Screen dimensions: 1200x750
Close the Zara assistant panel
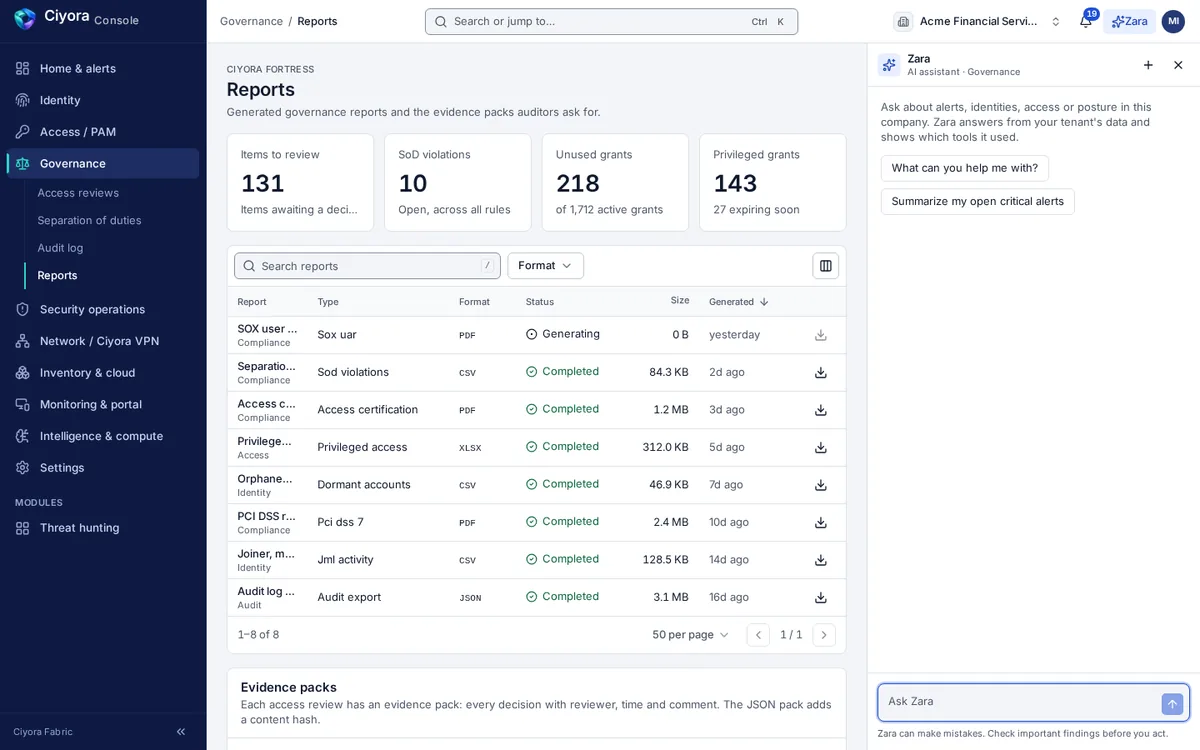pyautogui.click(x=1178, y=65)
